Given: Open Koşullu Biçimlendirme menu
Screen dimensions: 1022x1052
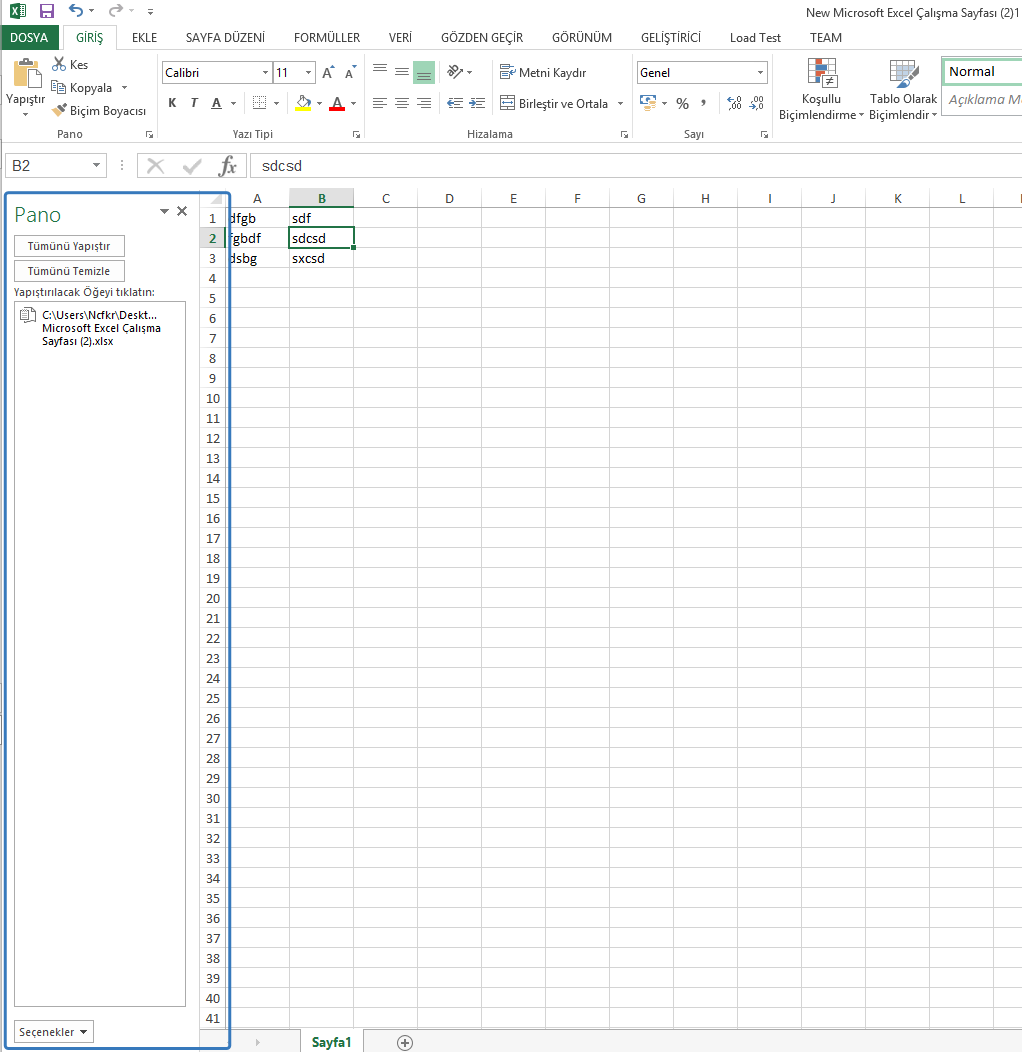Looking at the screenshot, I should point(821,89).
